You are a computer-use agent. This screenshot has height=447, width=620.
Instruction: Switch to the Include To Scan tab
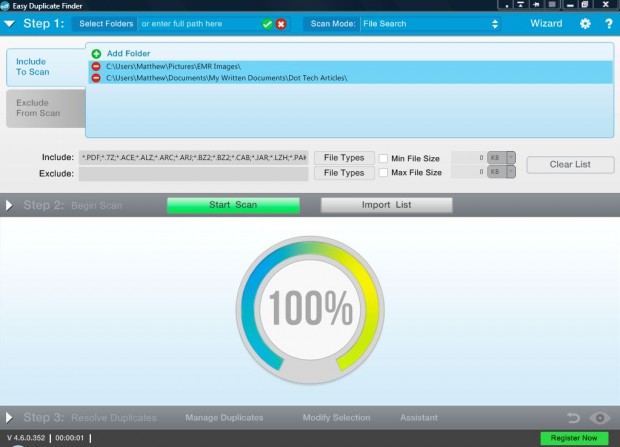[45, 67]
